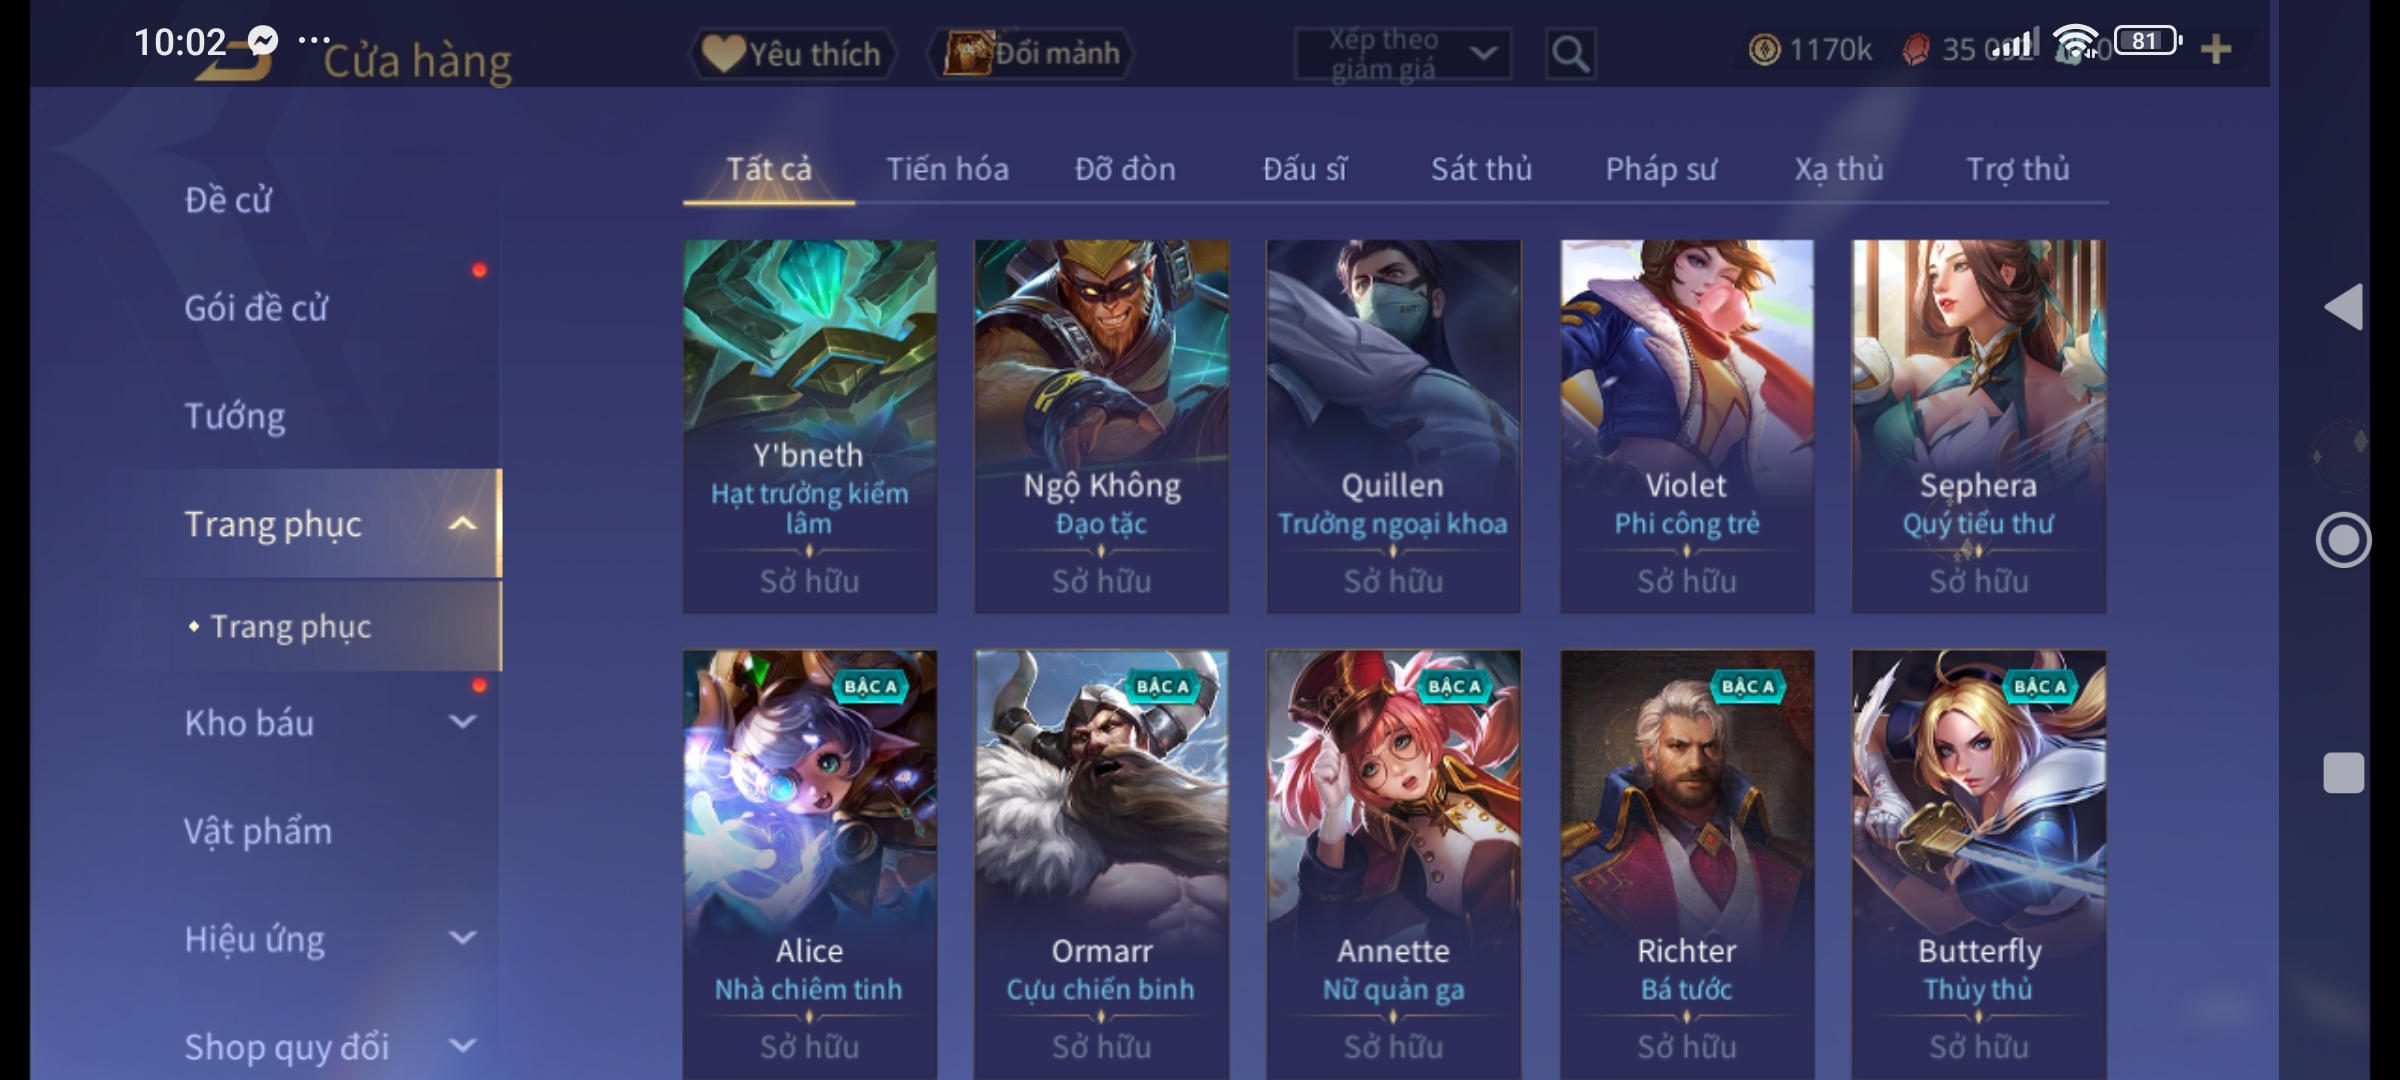Tap the square recent-apps icon
This screenshot has height=1080, width=2400.
2343,773
